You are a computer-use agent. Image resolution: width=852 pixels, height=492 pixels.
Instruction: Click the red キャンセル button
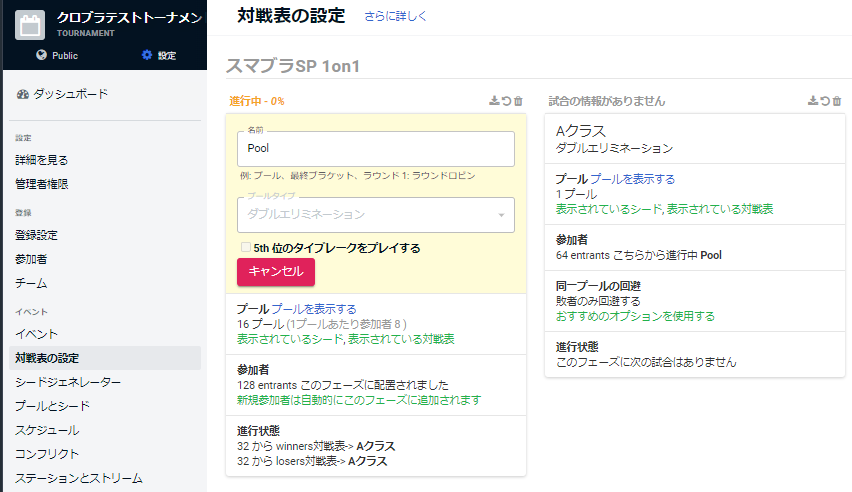pos(276,271)
